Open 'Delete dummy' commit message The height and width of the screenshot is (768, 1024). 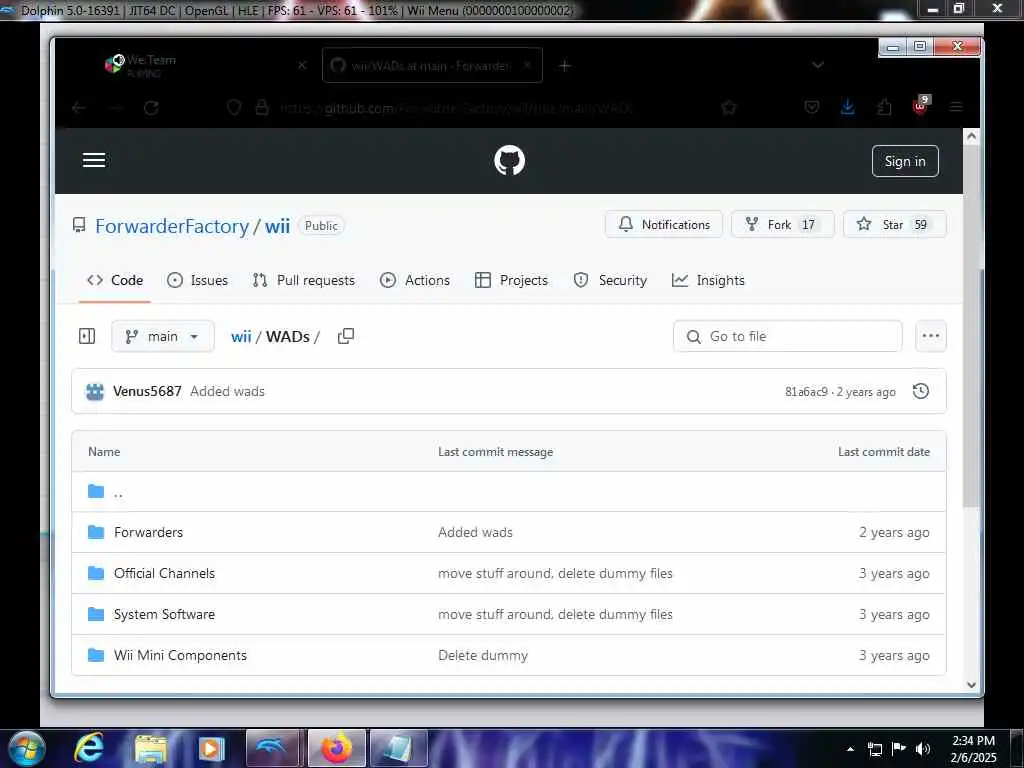[x=483, y=656]
